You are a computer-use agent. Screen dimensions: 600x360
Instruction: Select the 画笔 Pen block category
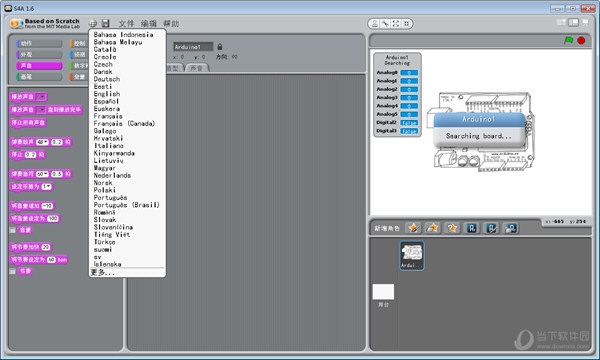click(x=39, y=77)
